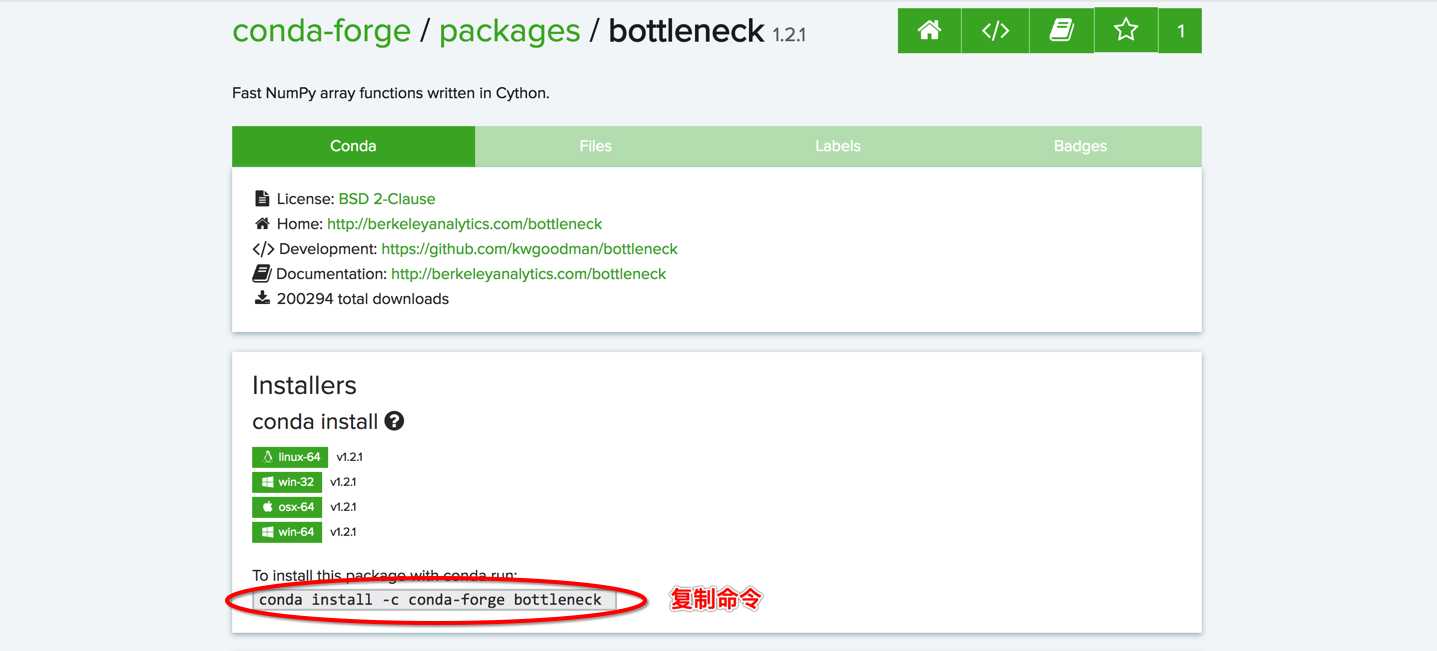Click the conda-forge breadcrumb link
Screen dimensions: 1437x651
click(322, 30)
